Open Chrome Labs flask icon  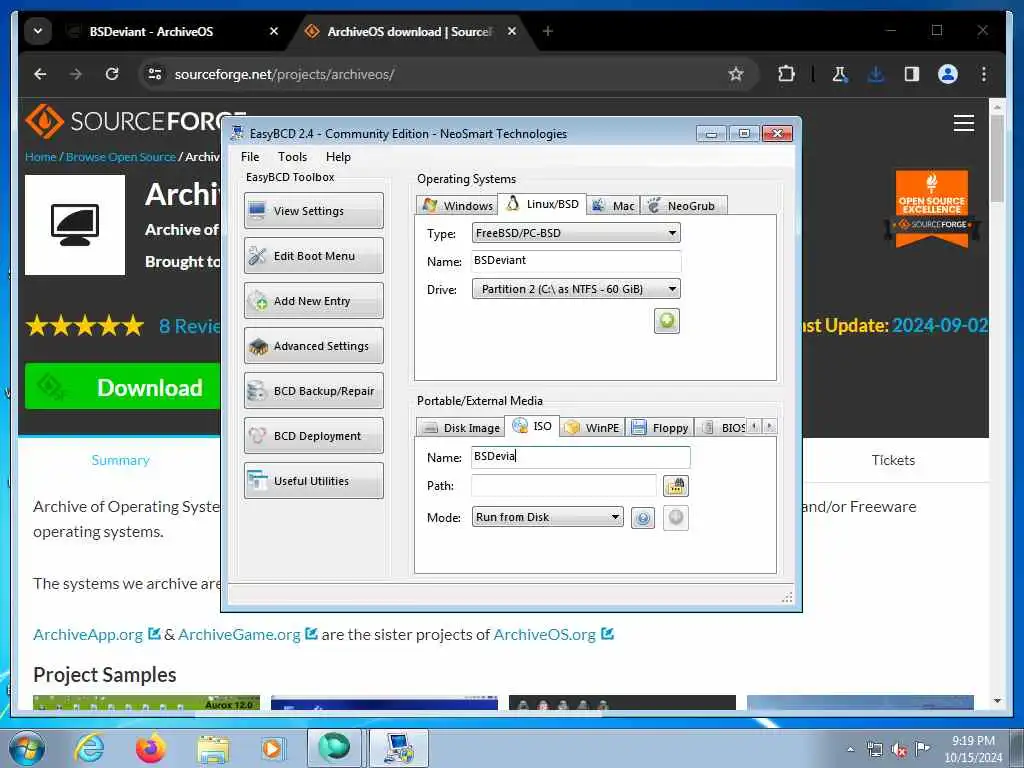coord(840,74)
